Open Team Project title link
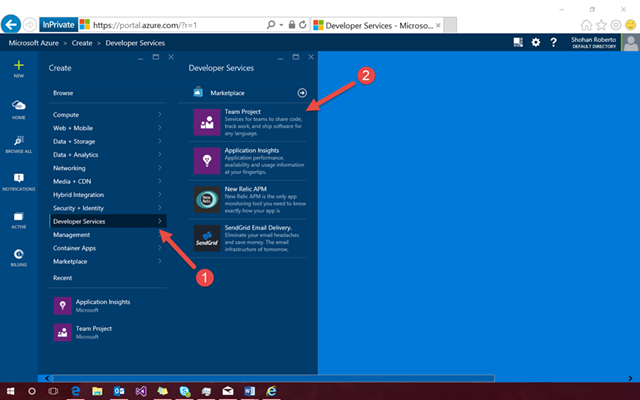Viewport: 640px width, 400px height. pos(242,111)
